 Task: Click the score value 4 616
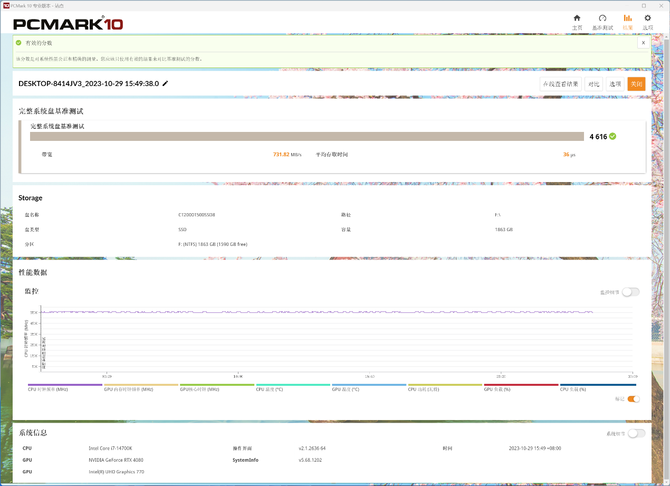coord(598,136)
